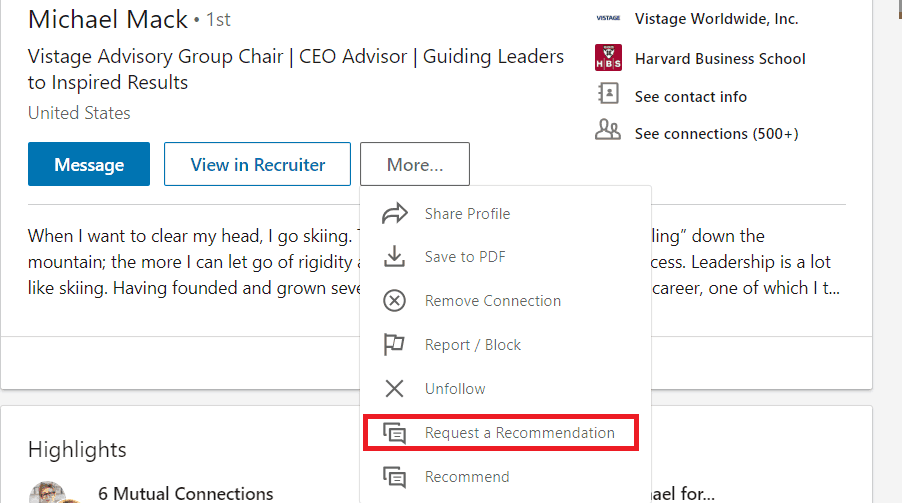
Task: Open See contact info link
Action: point(690,97)
